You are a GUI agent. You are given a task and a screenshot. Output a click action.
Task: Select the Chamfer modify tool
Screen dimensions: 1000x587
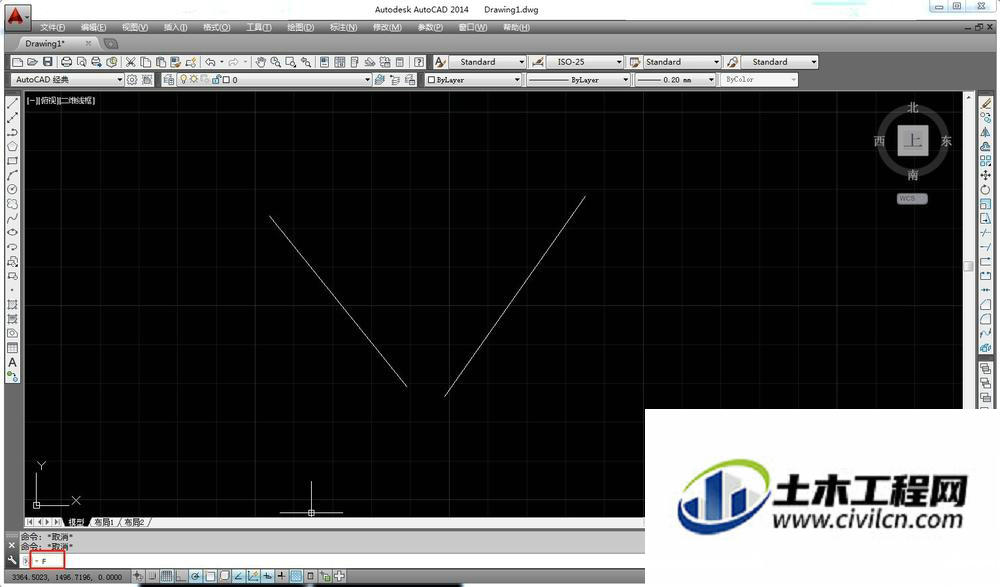click(985, 304)
